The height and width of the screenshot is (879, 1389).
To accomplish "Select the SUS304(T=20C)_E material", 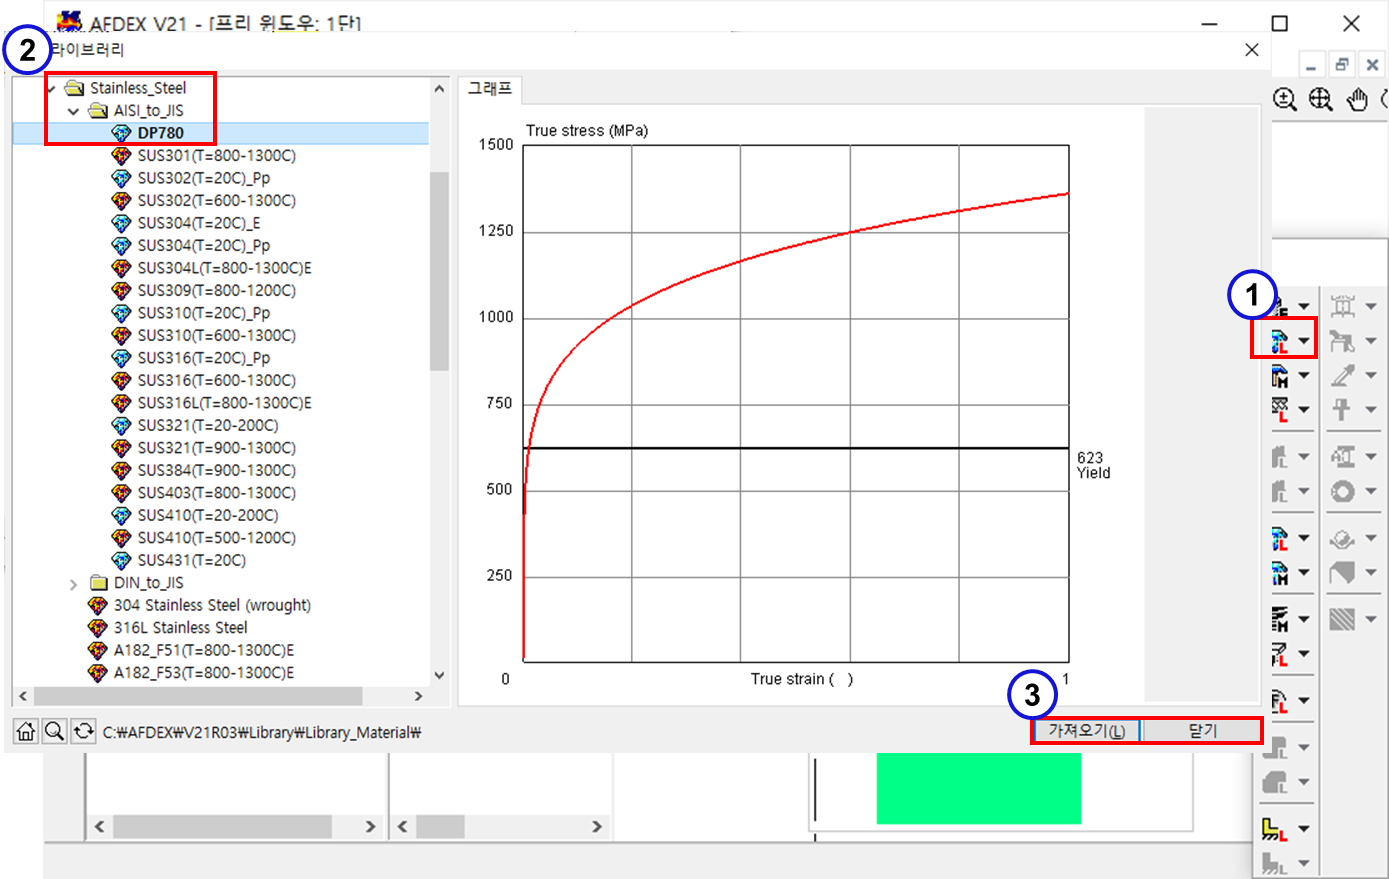I will (198, 223).
